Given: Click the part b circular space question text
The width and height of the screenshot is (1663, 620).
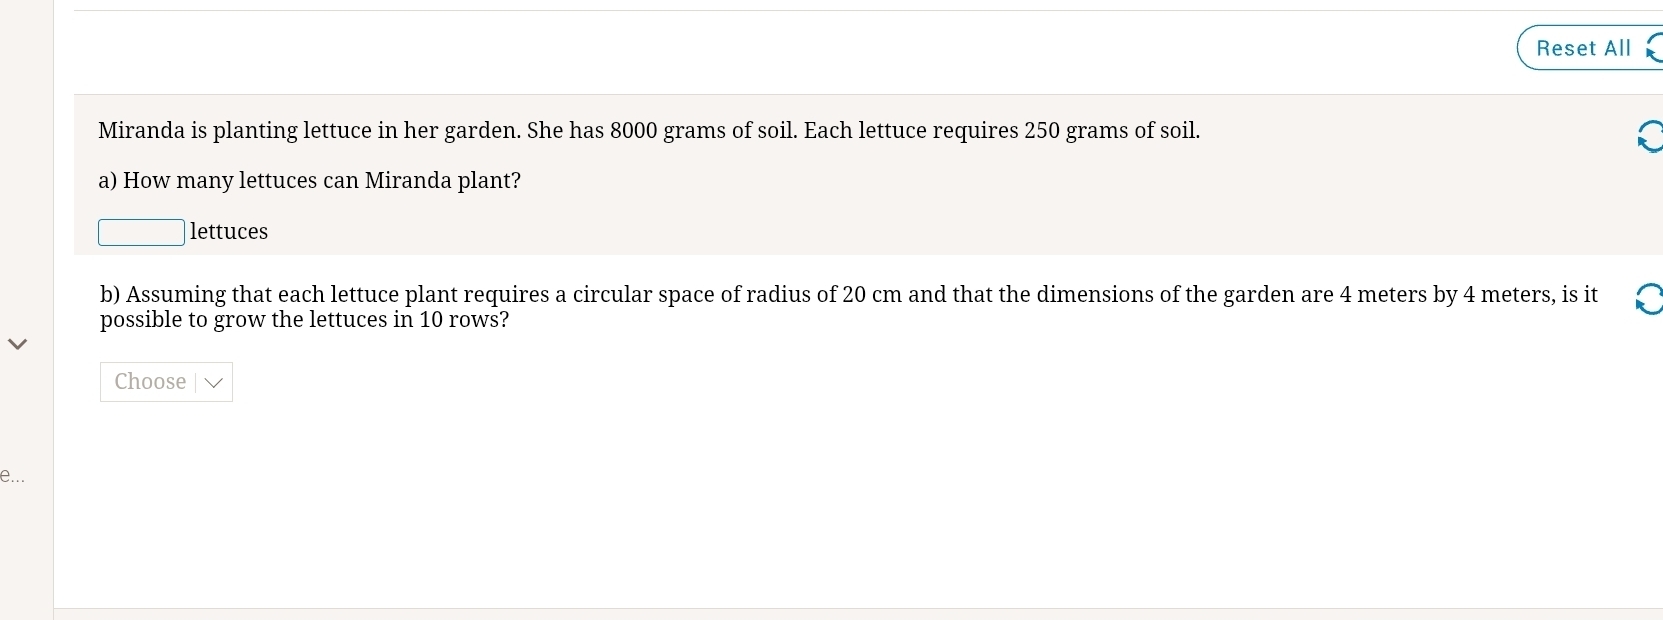Looking at the screenshot, I should (x=849, y=307).
